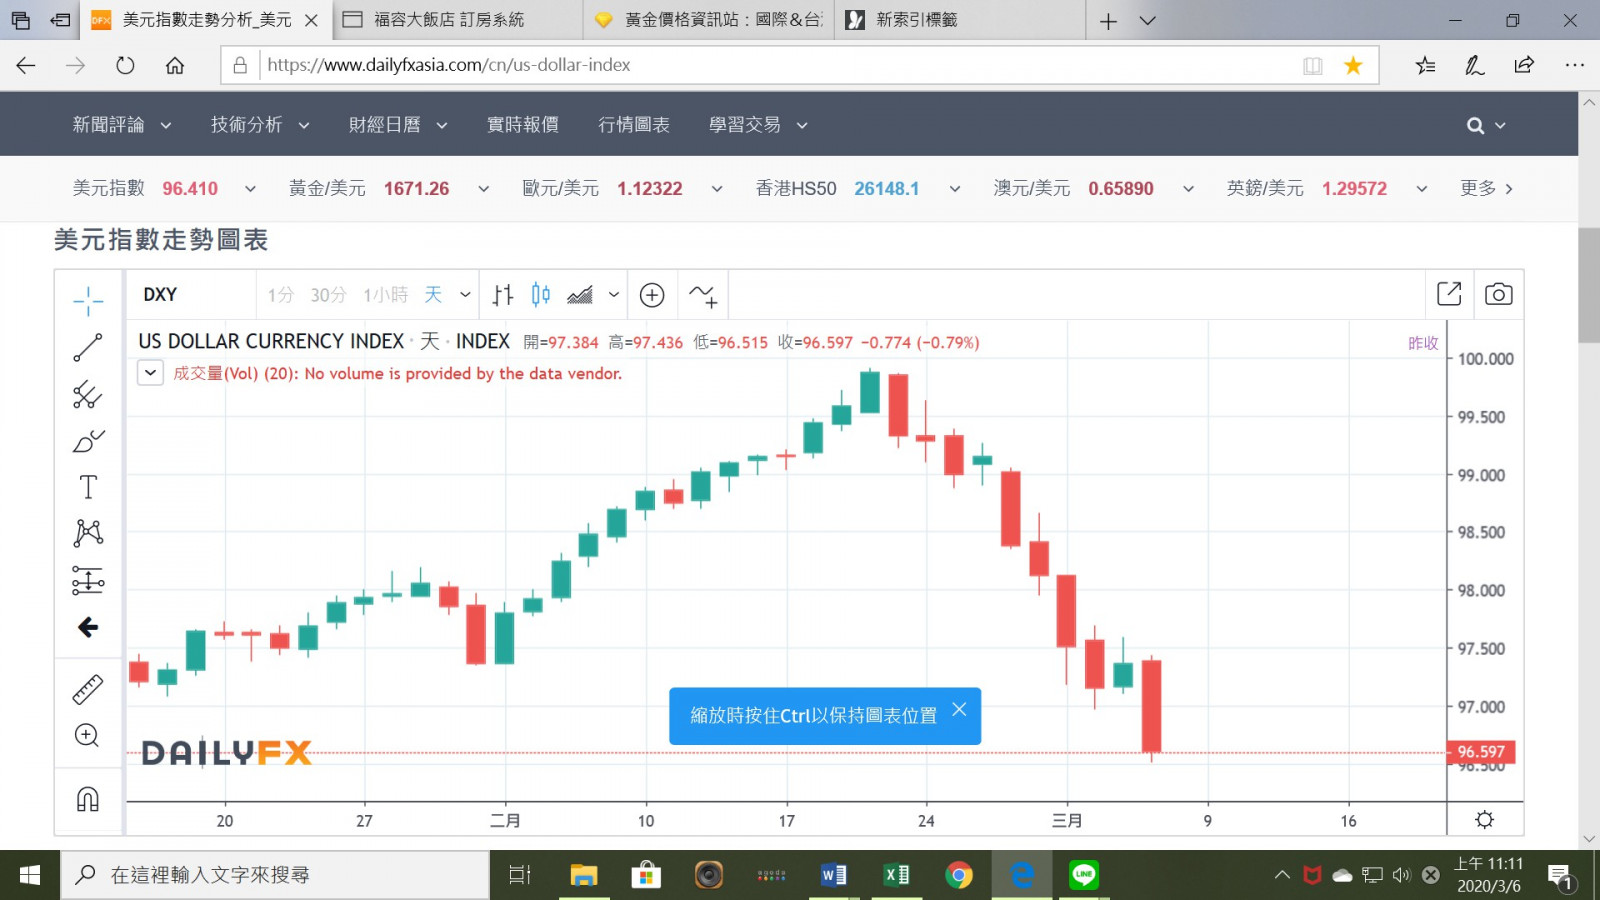The height and width of the screenshot is (900, 1600).
Task: Open the 新聞評論 menu
Action: [x=122, y=125]
